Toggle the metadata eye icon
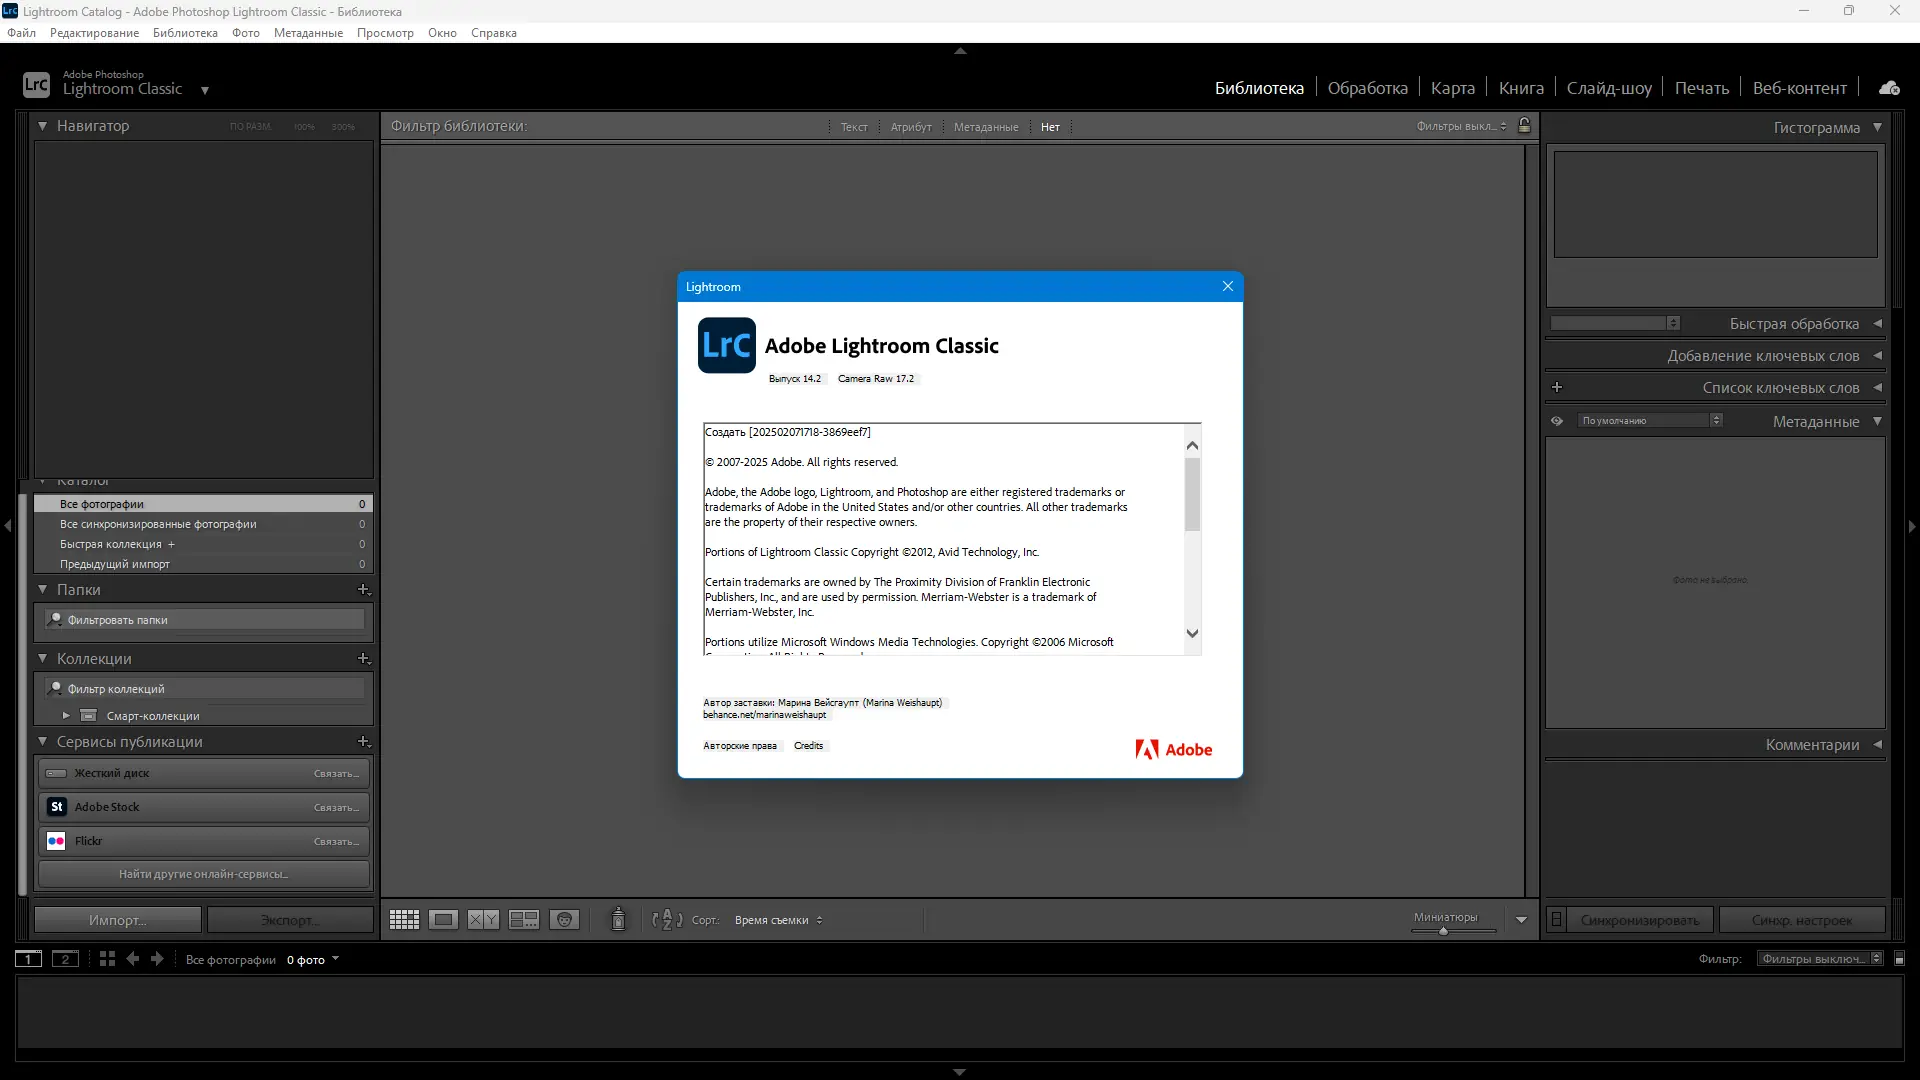The image size is (1920, 1080). point(1557,421)
